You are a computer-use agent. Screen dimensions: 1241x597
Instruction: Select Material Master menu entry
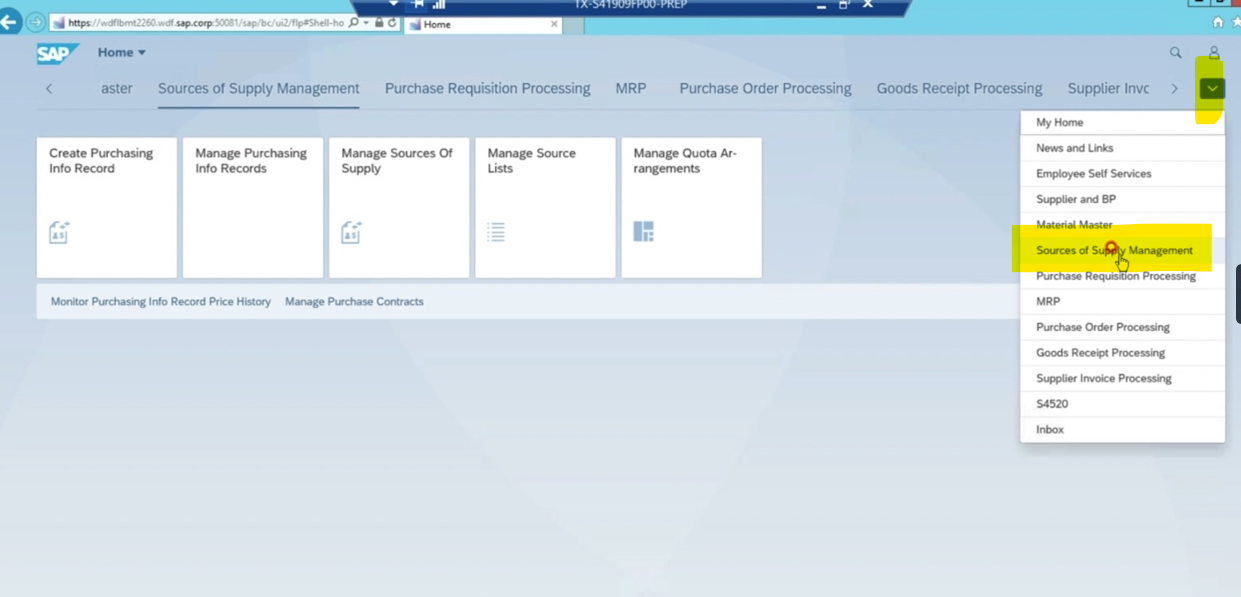coord(1122,225)
